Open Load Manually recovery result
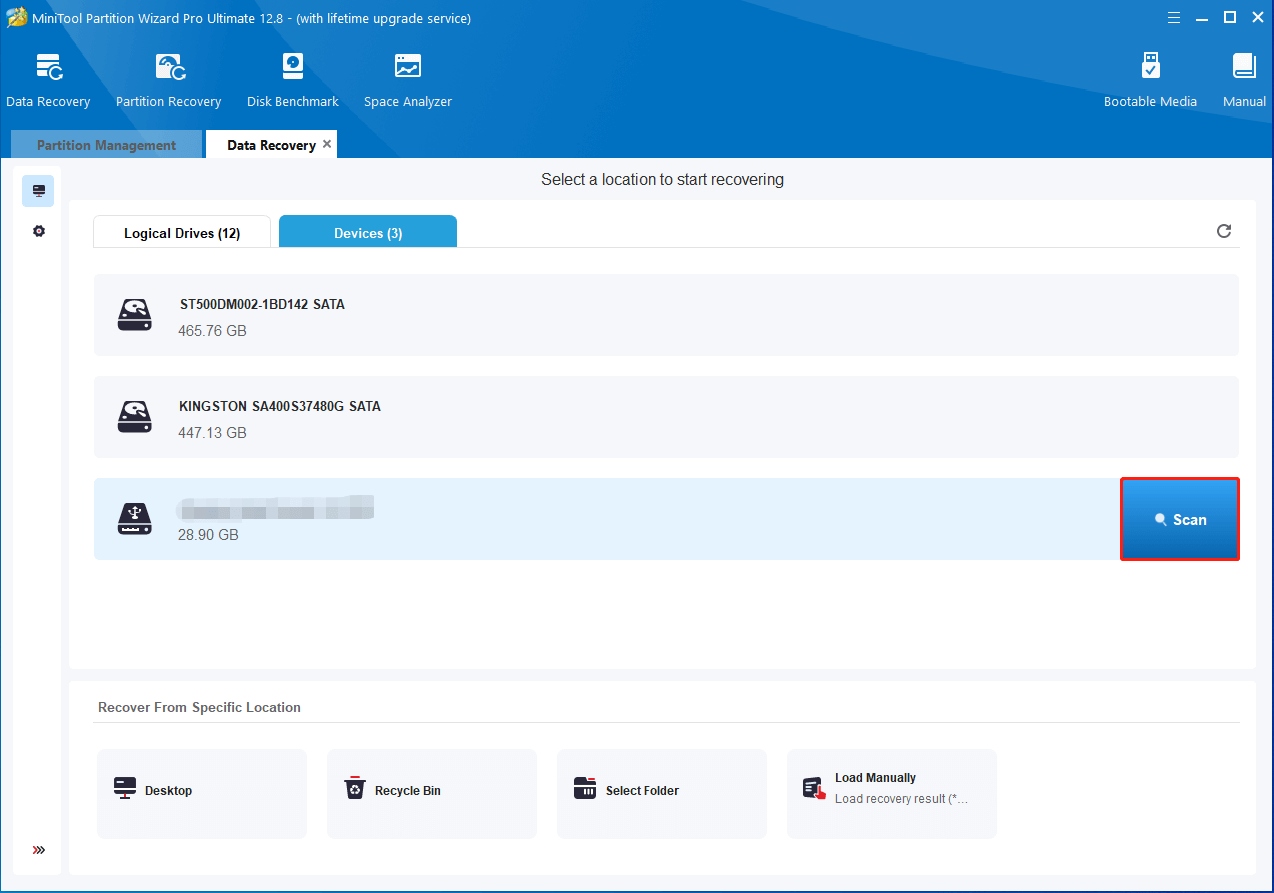The height and width of the screenshot is (893, 1274). click(892, 794)
